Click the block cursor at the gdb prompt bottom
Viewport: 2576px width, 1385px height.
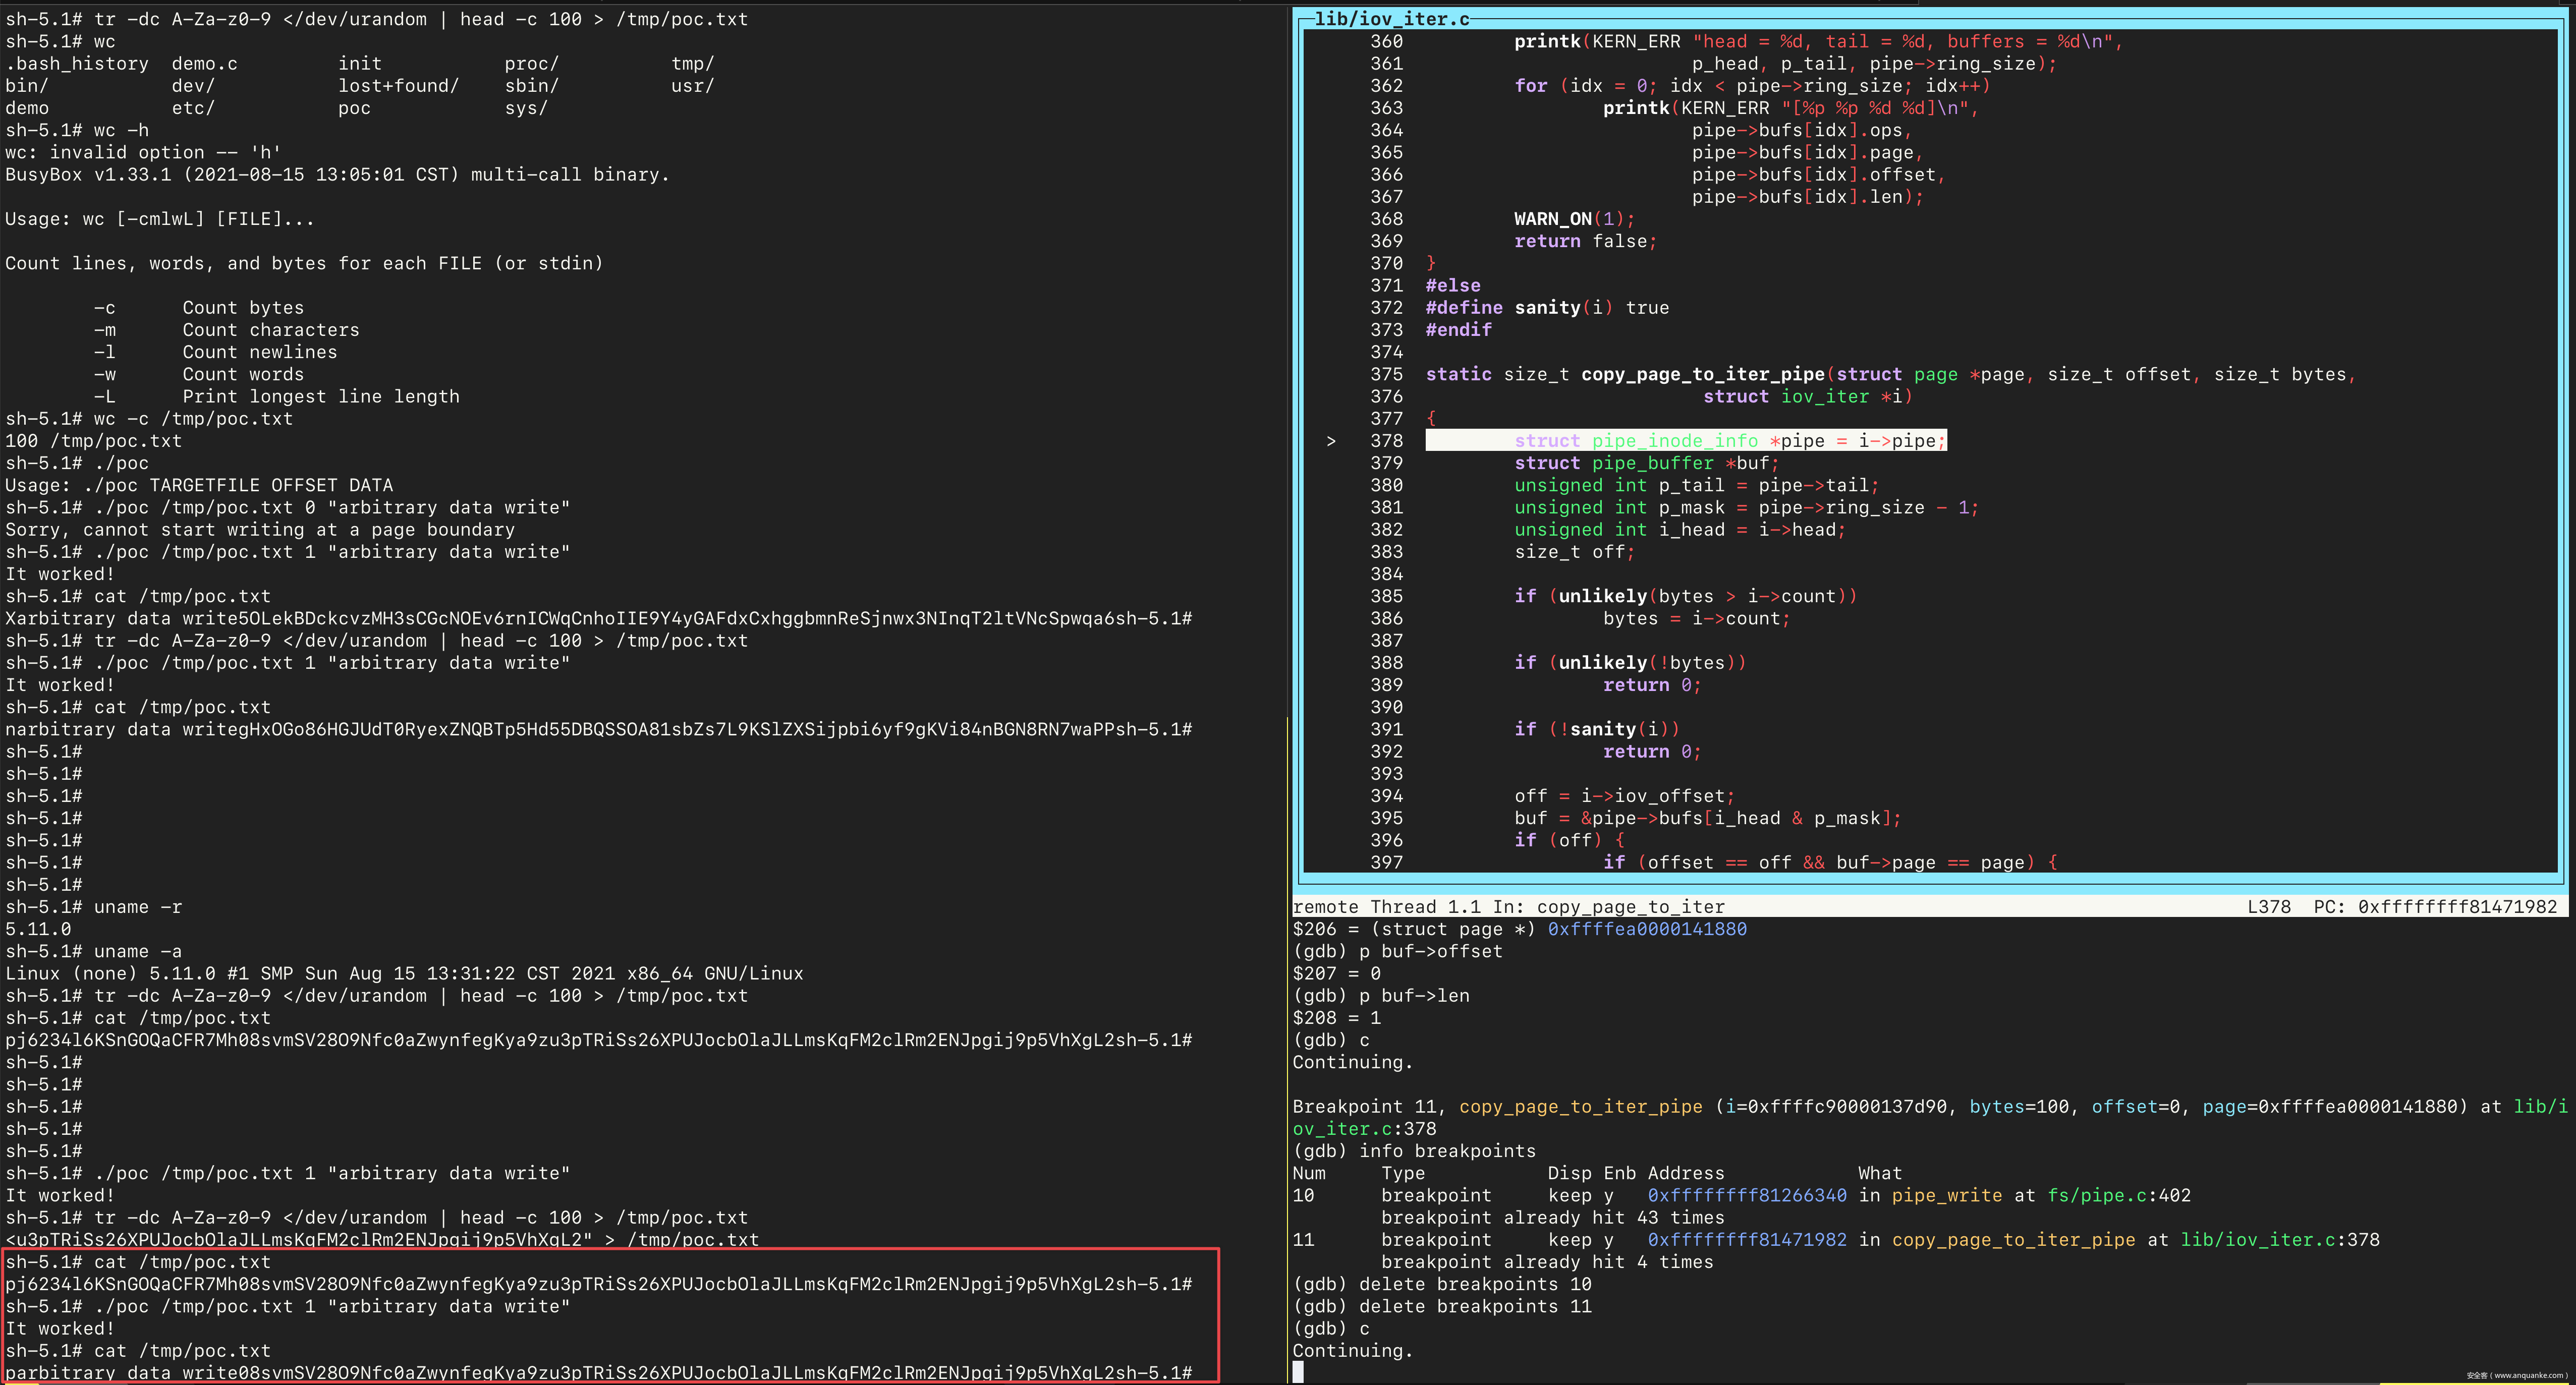pyautogui.click(x=1298, y=1372)
